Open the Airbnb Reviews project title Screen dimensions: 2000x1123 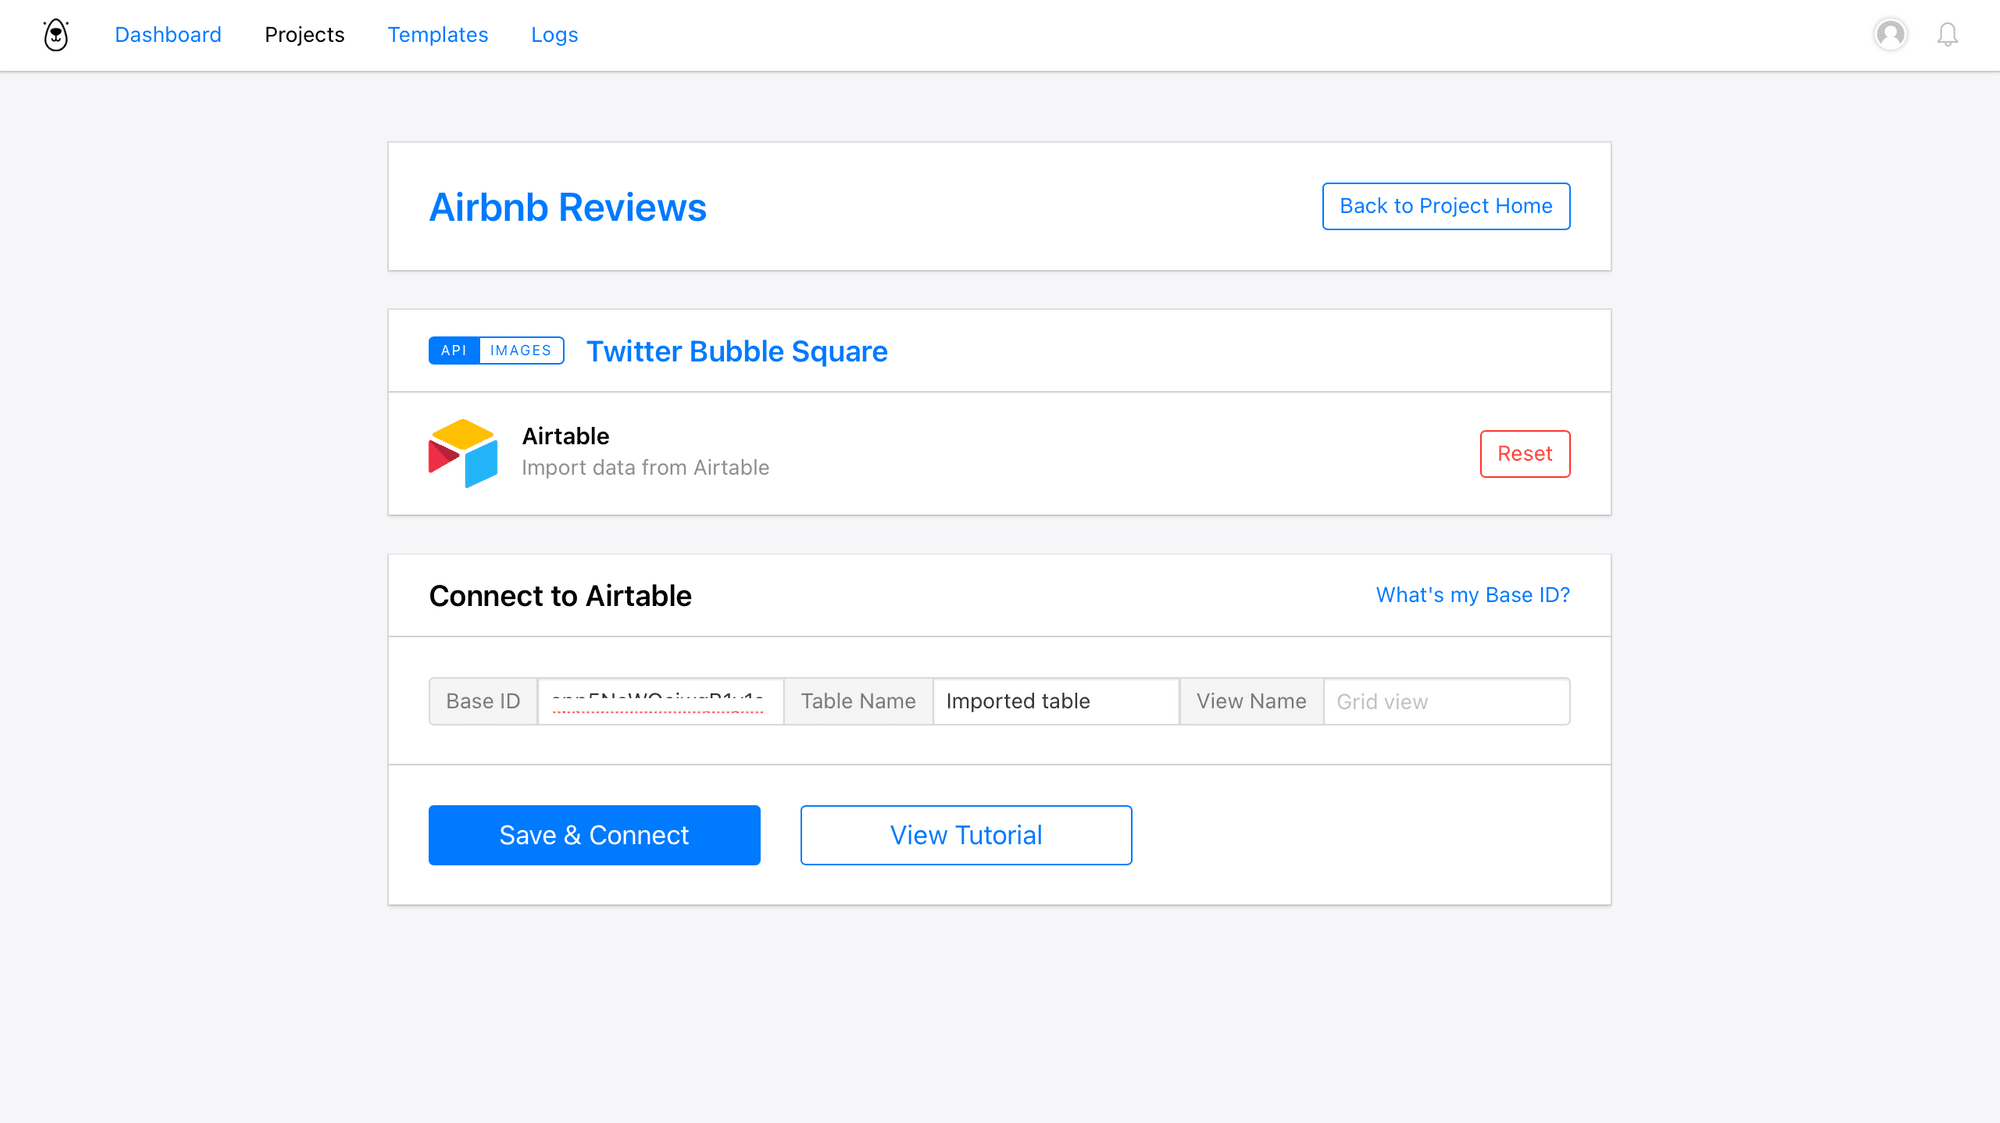point(567,207)
